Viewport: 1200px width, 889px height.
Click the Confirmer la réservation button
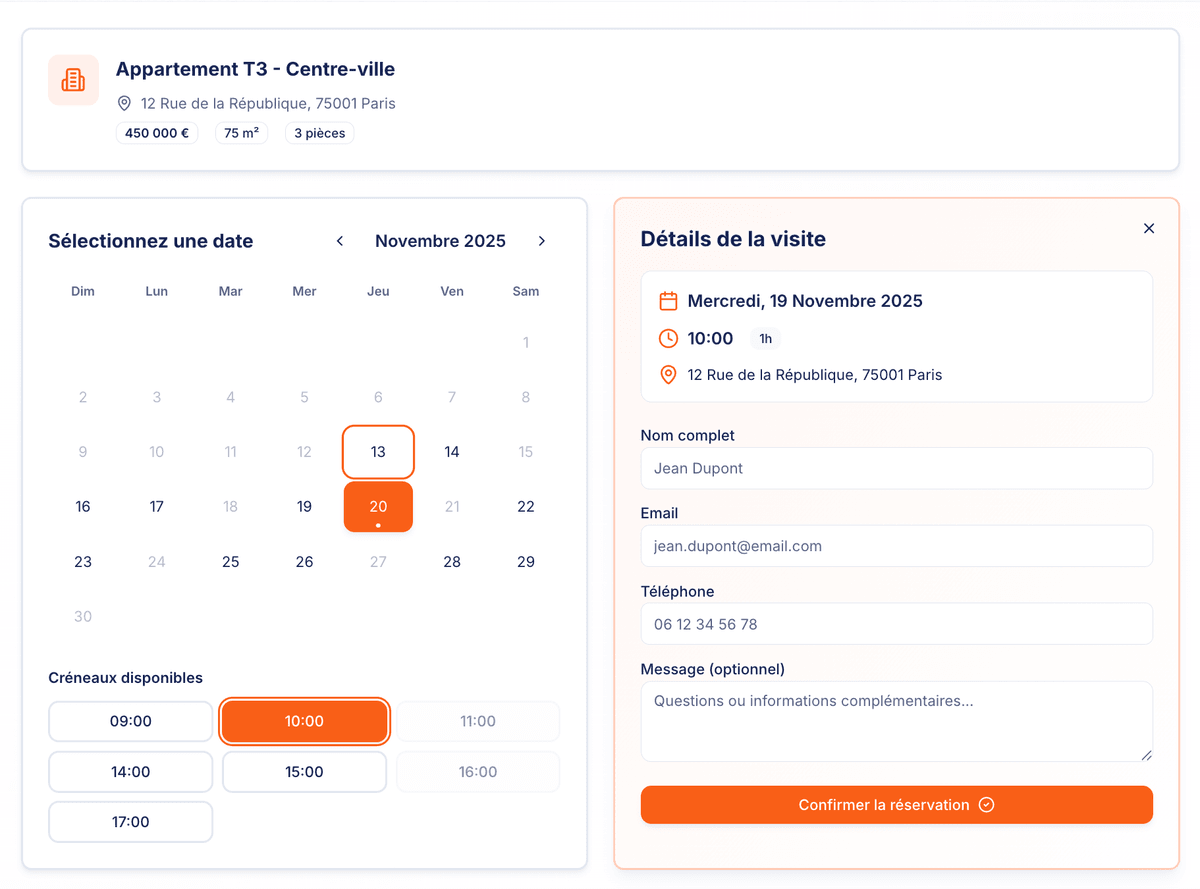(x=896, y=805)
